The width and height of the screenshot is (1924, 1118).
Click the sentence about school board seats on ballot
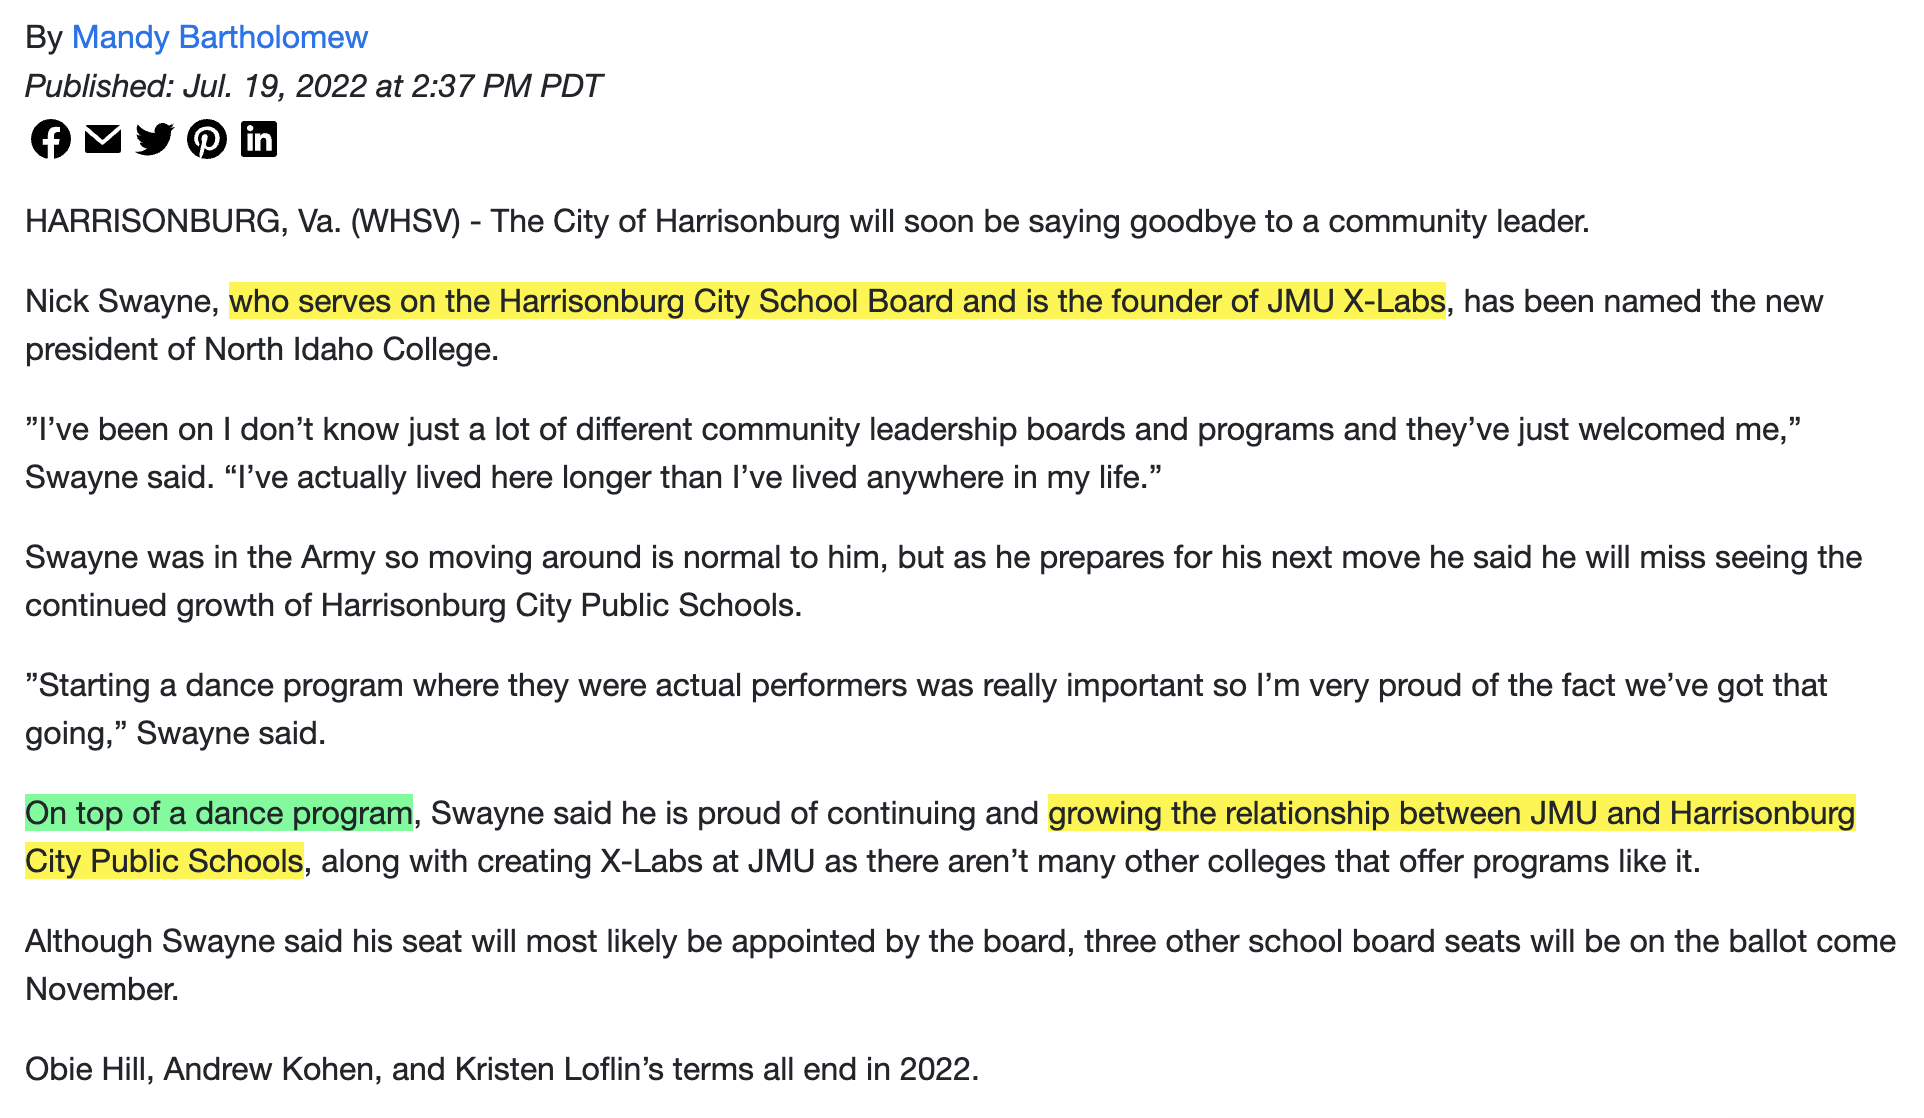[960, 965]
